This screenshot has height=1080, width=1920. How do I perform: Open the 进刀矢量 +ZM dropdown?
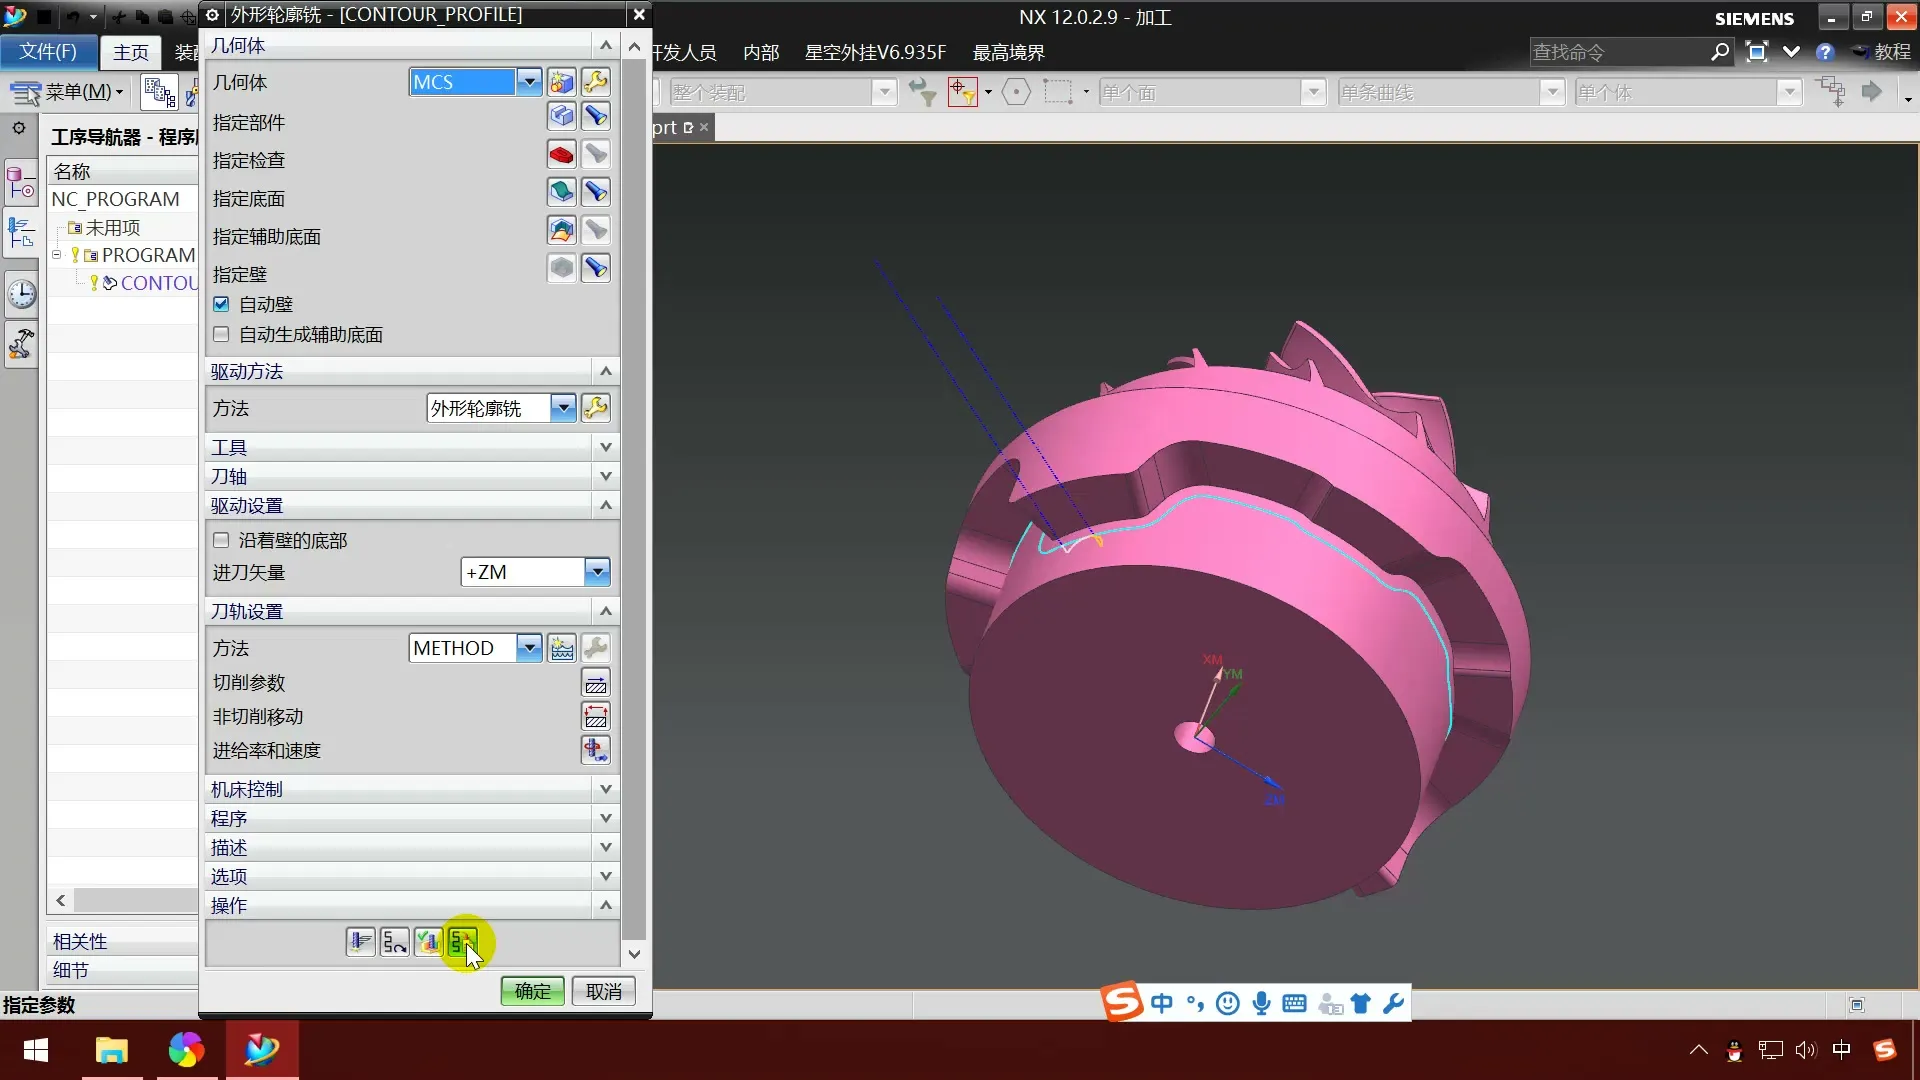coord(596,572)
